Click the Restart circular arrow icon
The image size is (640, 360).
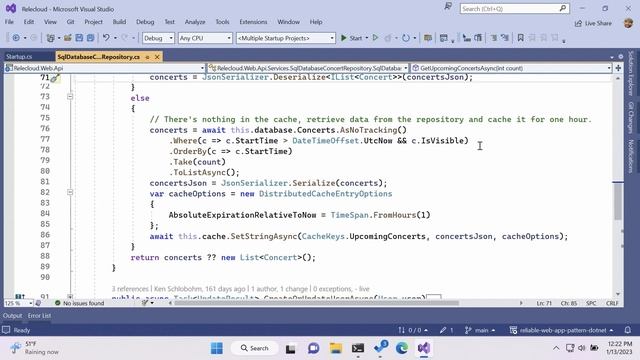point(405,38)
